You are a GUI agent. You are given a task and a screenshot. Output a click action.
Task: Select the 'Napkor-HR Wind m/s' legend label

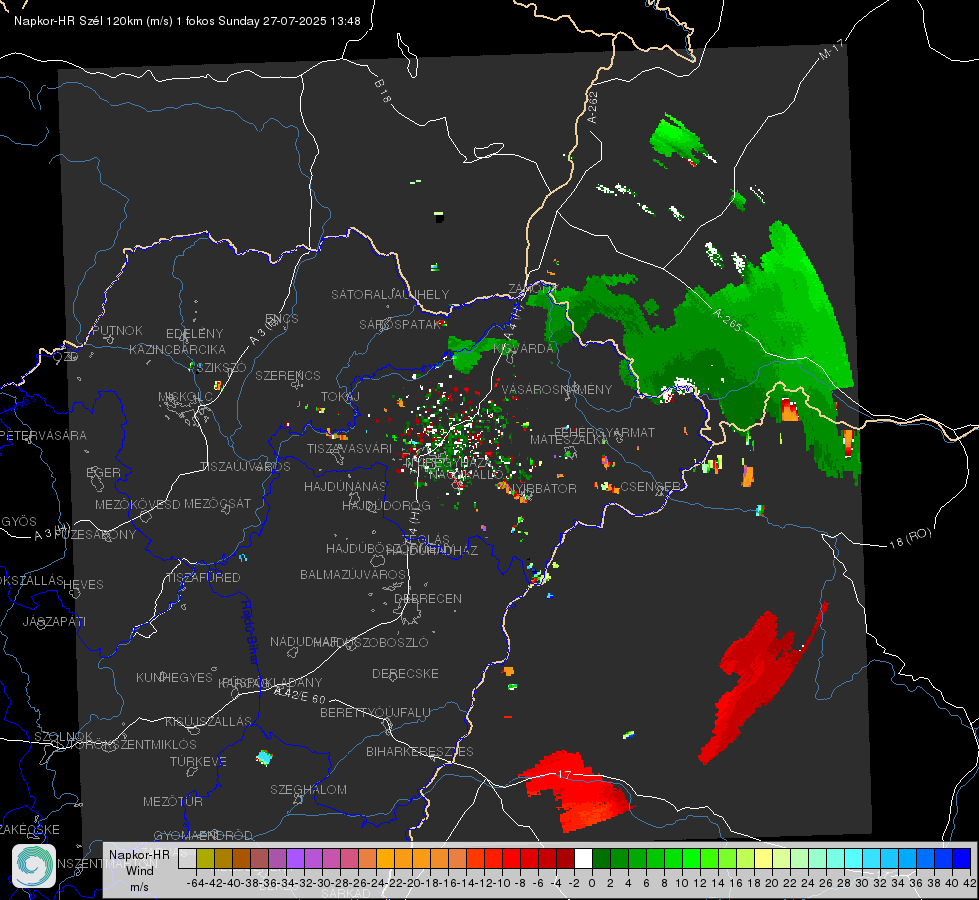tap(139, 870)
